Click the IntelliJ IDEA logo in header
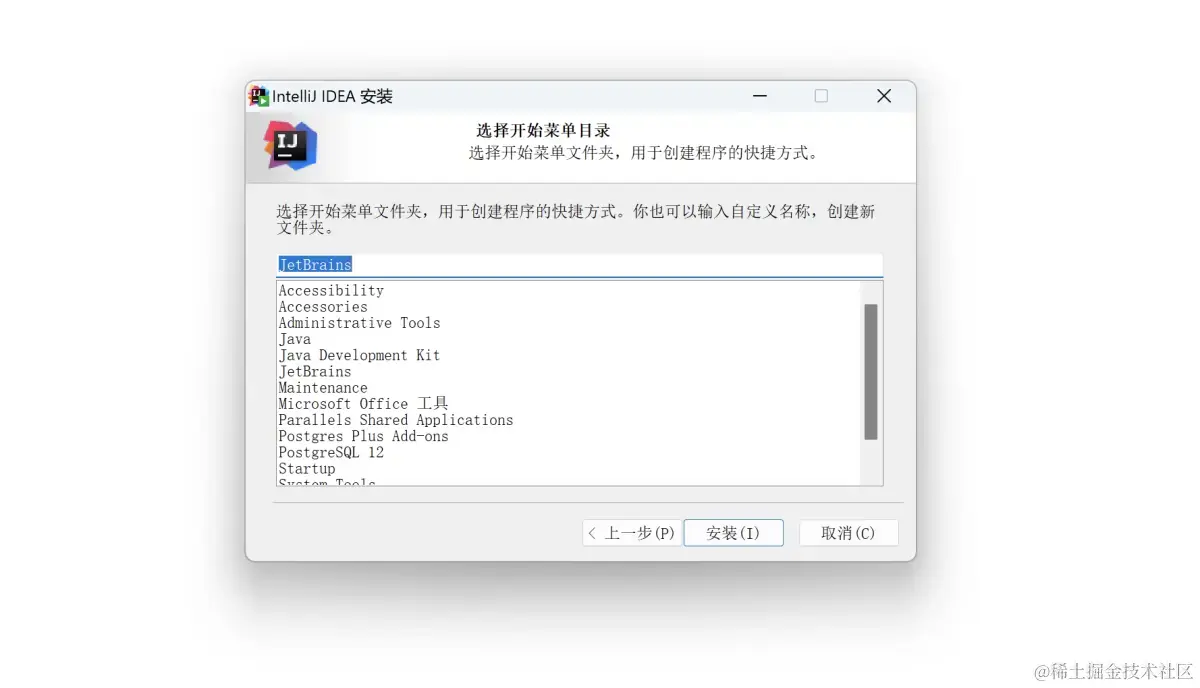 coord(290,146)
